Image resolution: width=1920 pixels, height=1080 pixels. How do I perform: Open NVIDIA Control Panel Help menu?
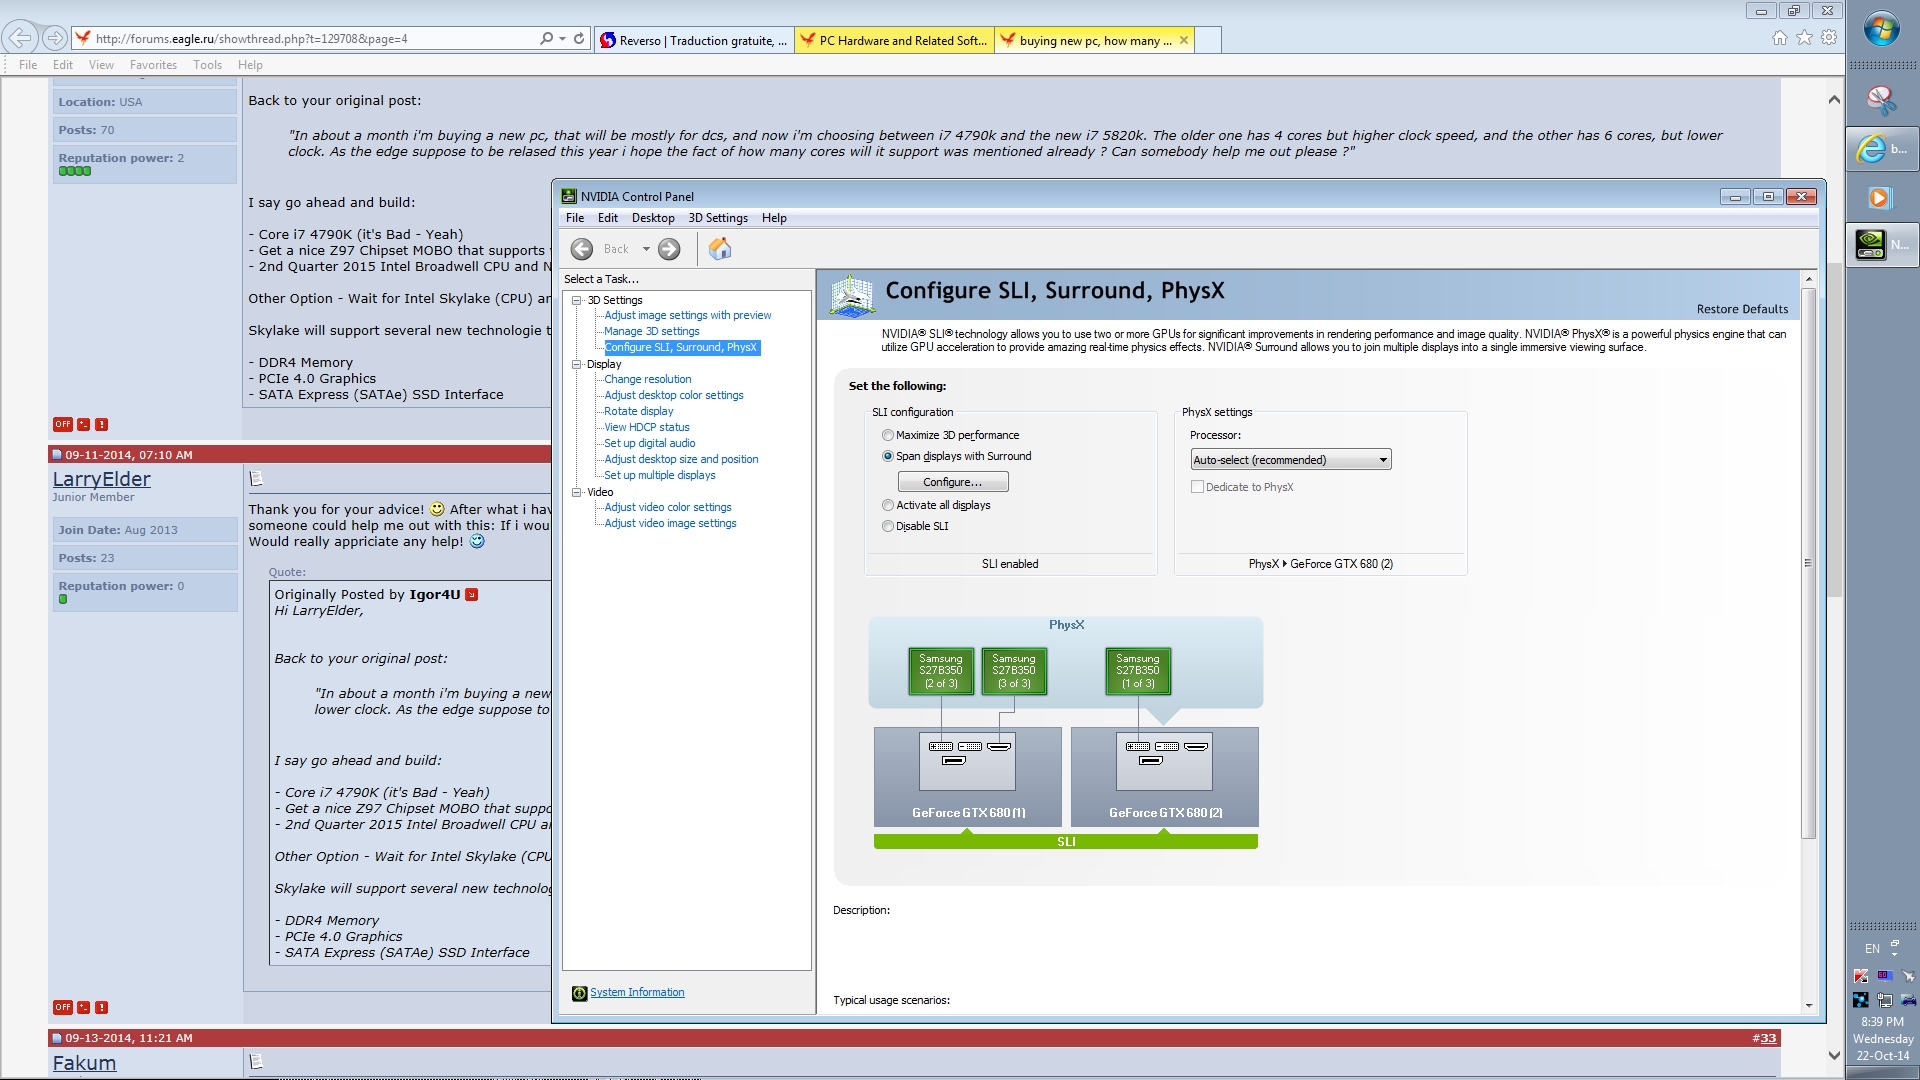774,218
